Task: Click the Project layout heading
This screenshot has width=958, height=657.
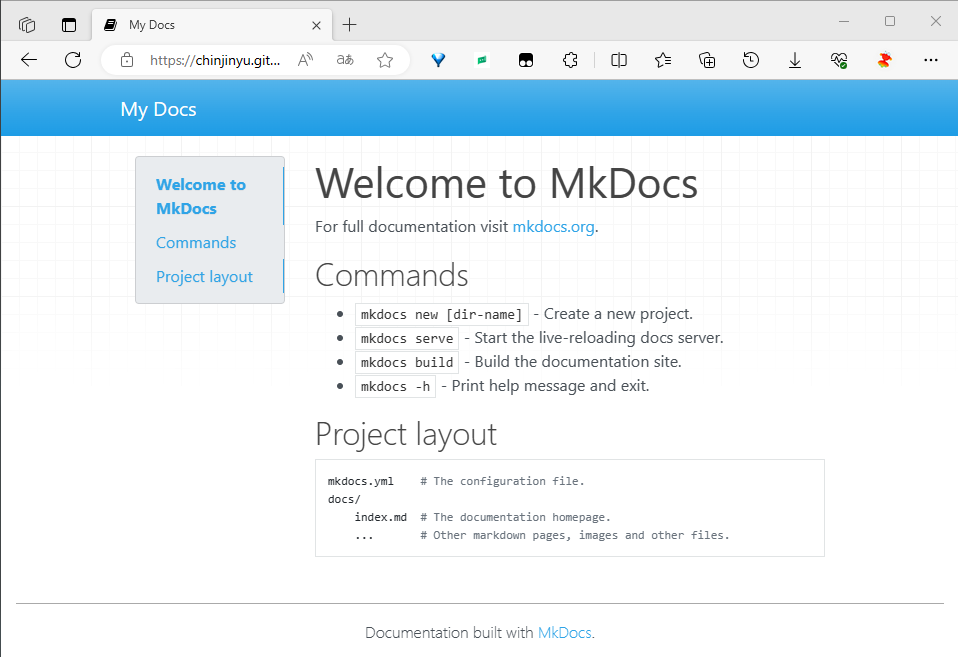Action: click(406, 435)
